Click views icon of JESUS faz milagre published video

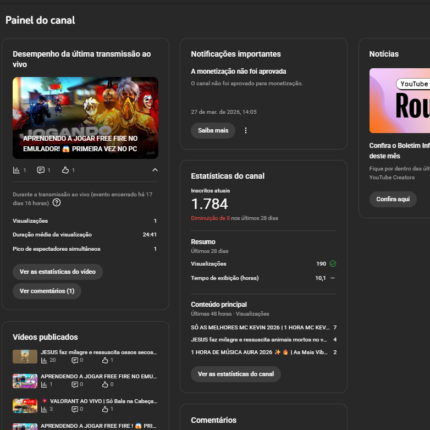(44, 360)
